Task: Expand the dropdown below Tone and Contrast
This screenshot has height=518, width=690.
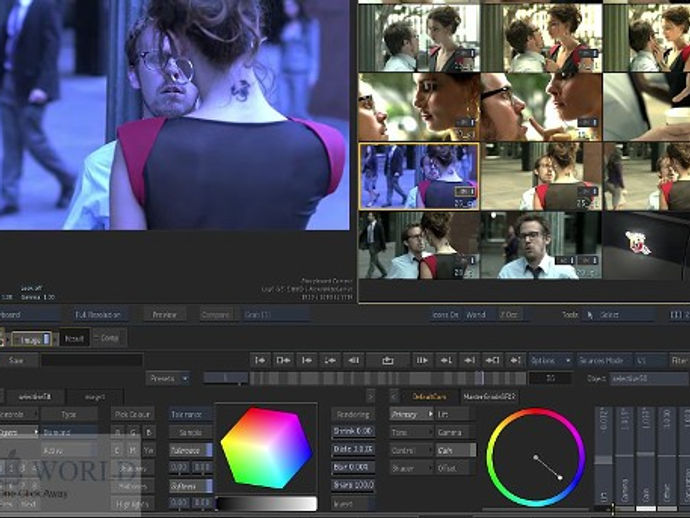Action: tap(411, 469)
